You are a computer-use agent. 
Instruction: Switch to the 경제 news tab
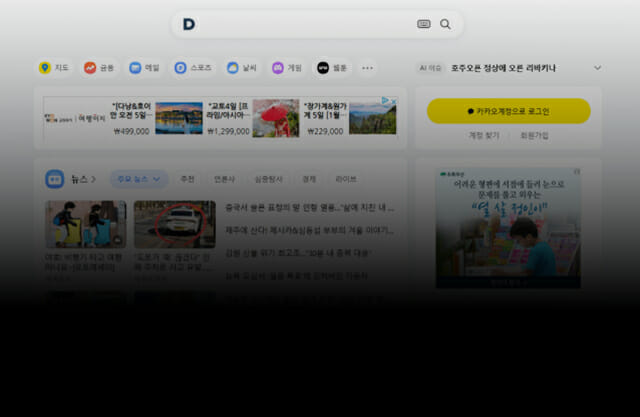309,179
